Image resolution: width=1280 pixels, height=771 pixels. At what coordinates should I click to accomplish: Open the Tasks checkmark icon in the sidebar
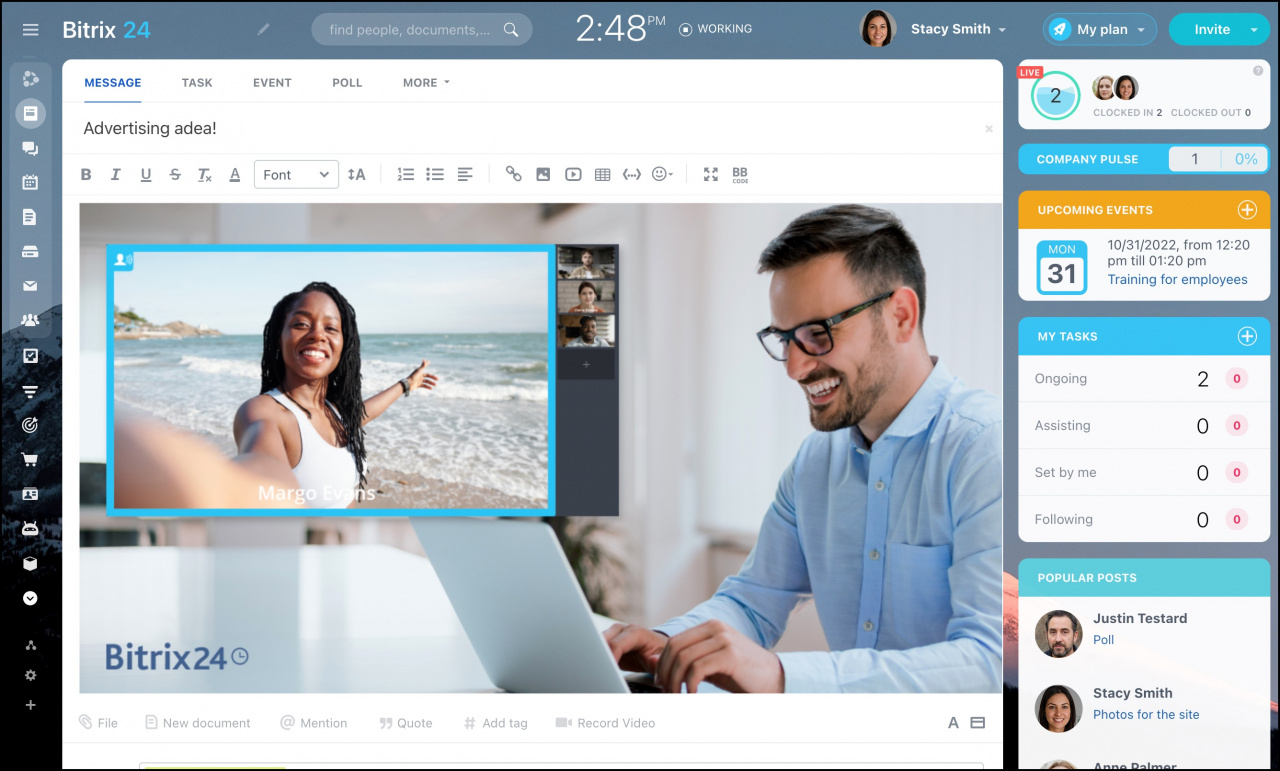[x=30, y=355]
